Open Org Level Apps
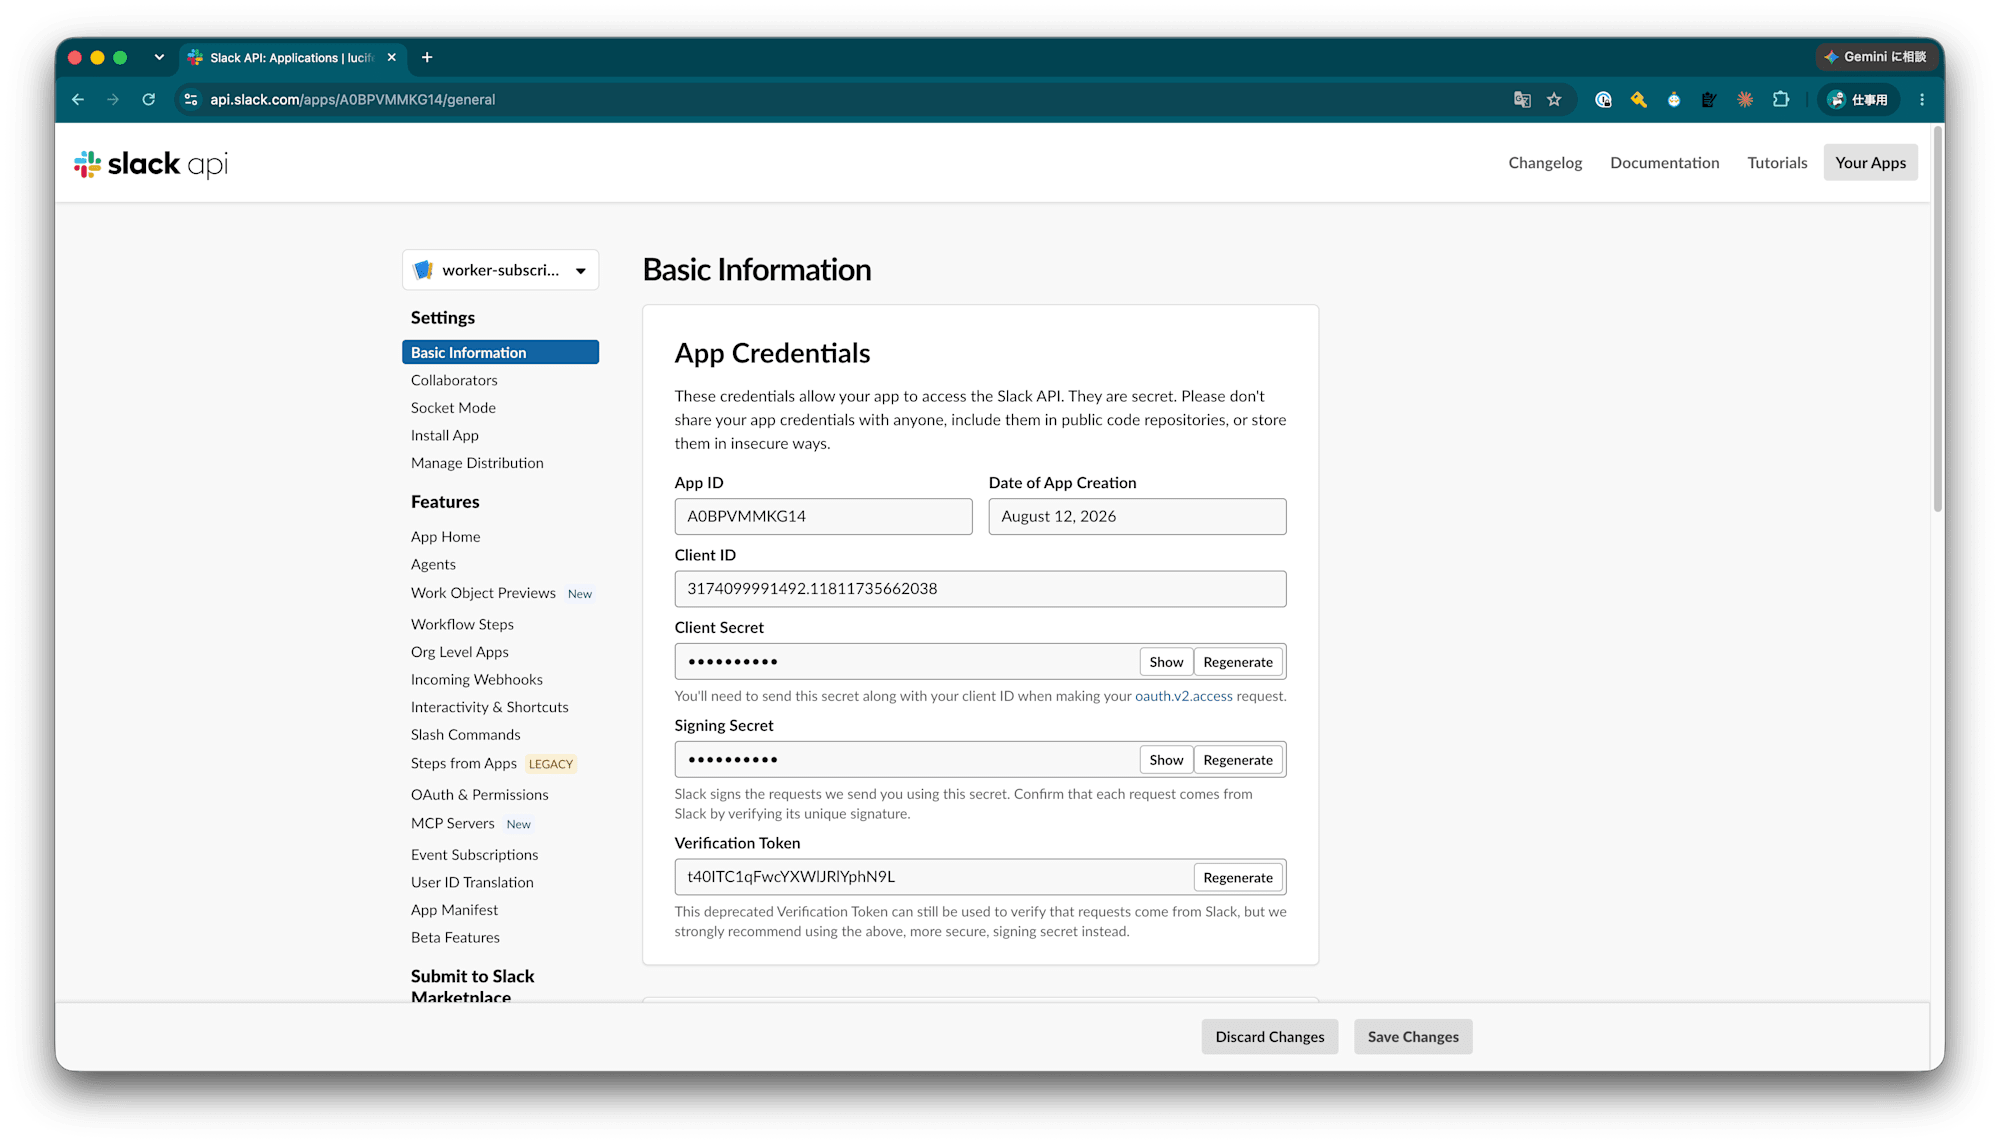This screenshot has height=1144, width=2000. pyautogui.click(x=460, y=652)
